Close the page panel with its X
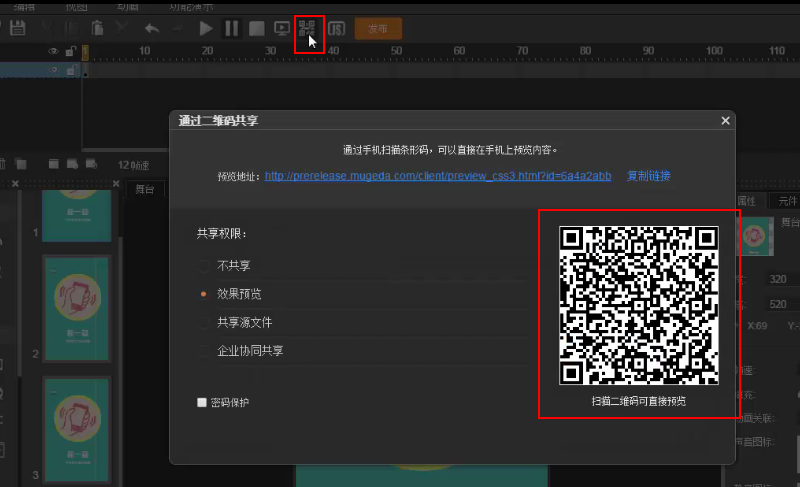 click(116, 184)
